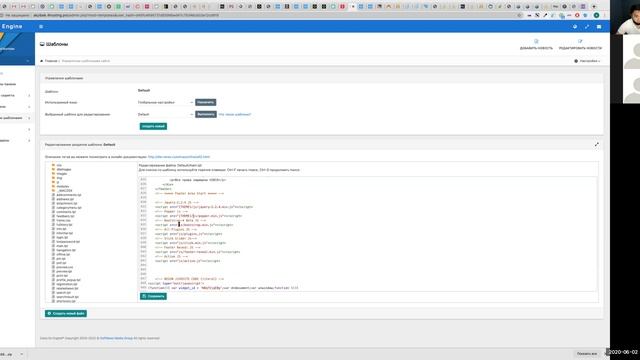Open the Default template selection dropdown

click(165, 114)
